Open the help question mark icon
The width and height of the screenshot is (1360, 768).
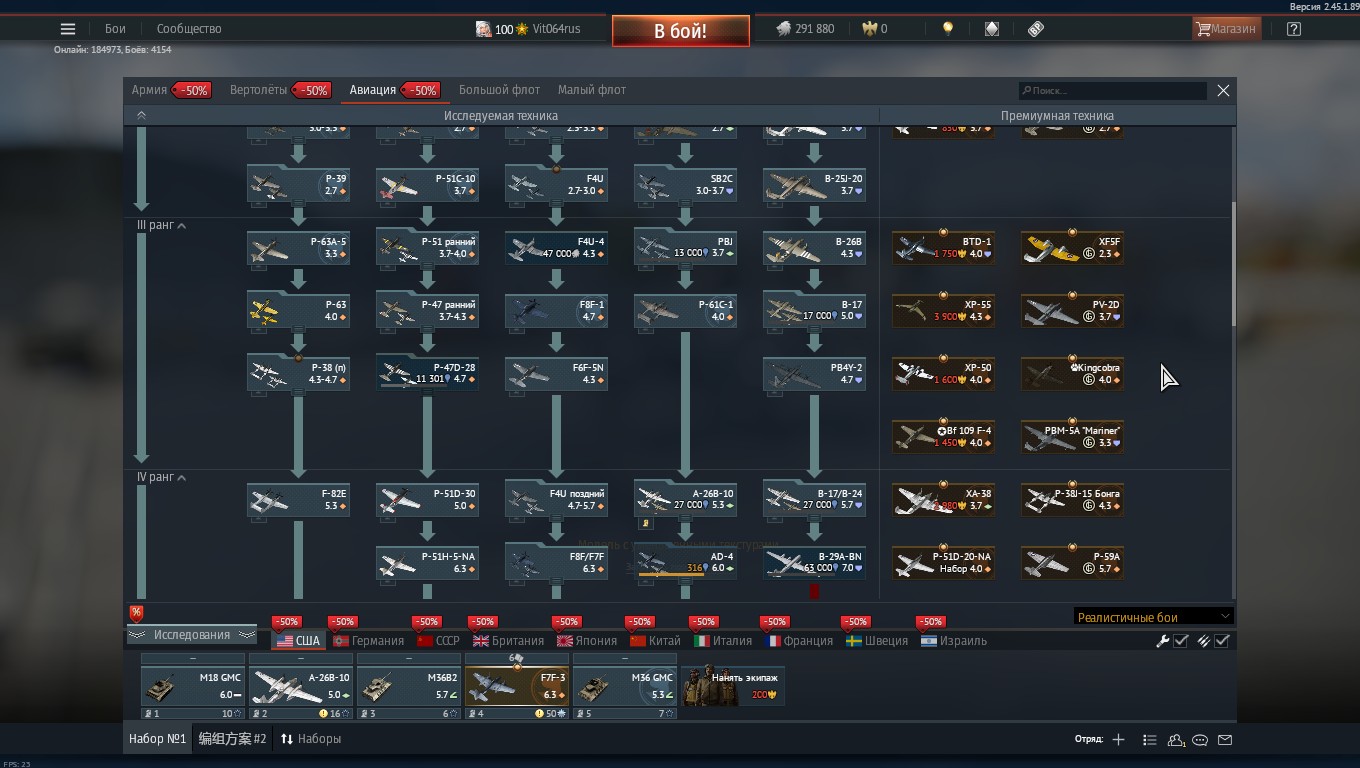tap(1294, 29)
